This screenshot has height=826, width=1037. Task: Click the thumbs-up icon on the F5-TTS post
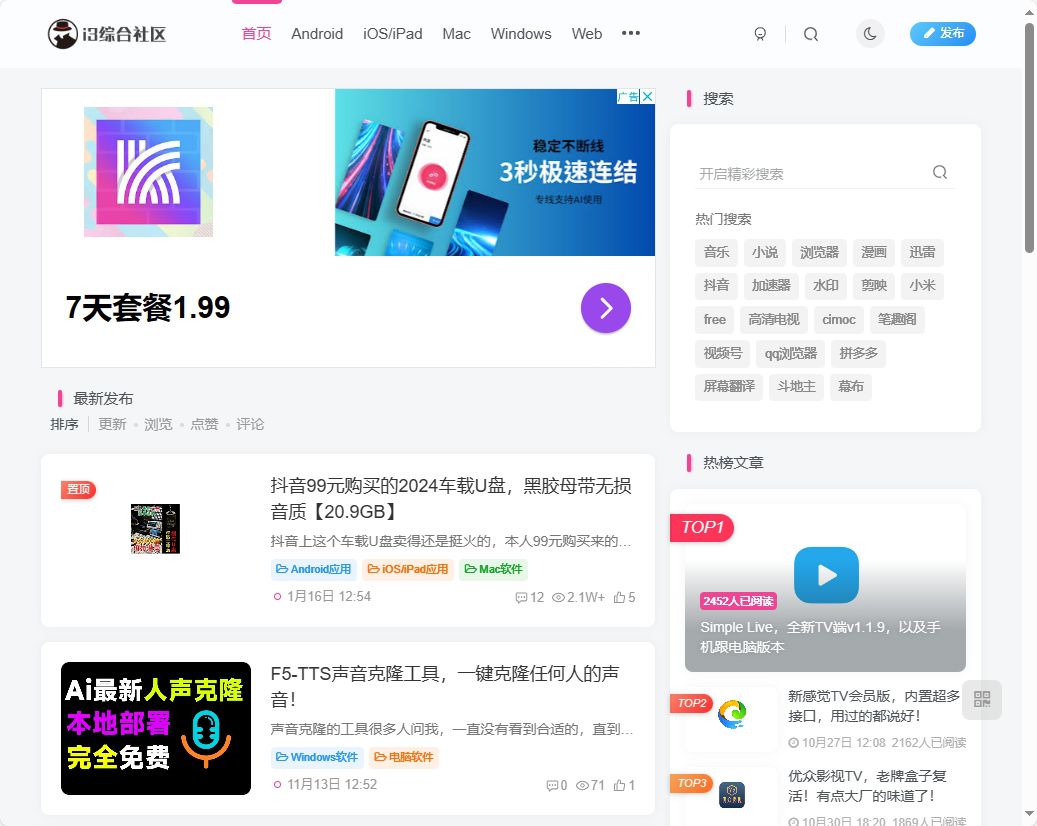pyautogui.click(x=622, y=785)
